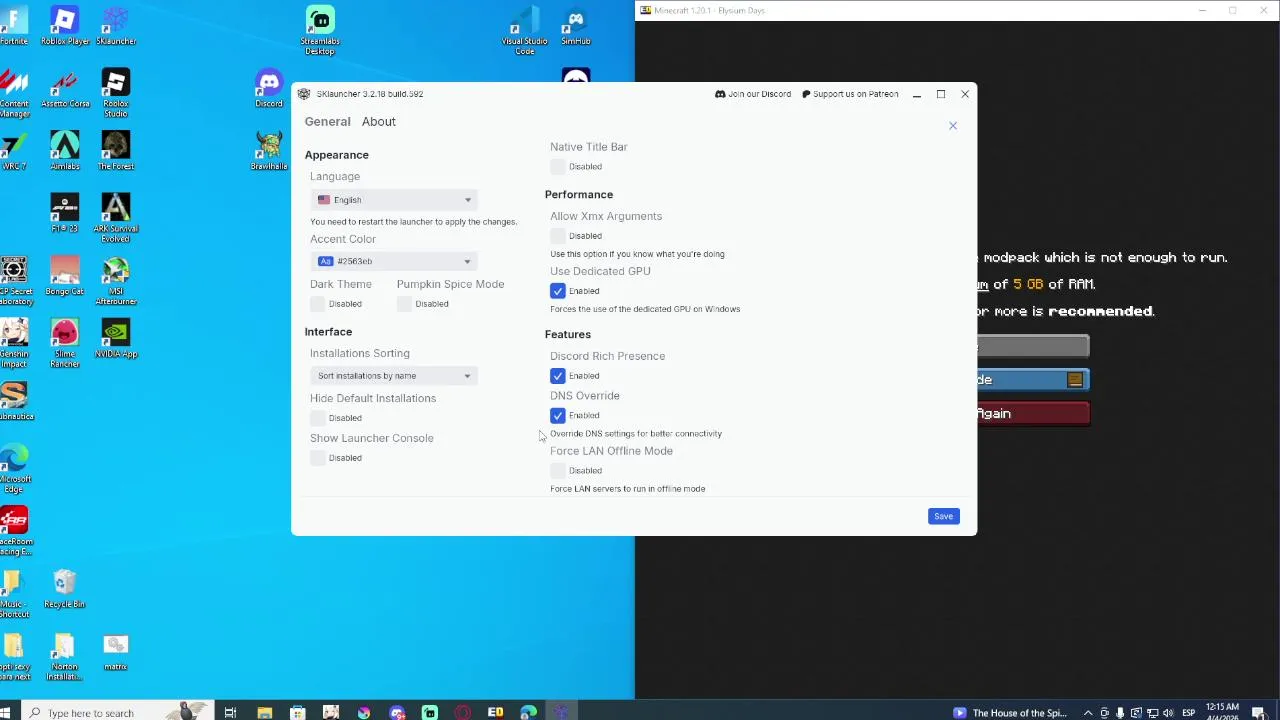The image size is (1280, 720).
Task: Click The House of the Spi... media item
Action: pos(1010,713)
